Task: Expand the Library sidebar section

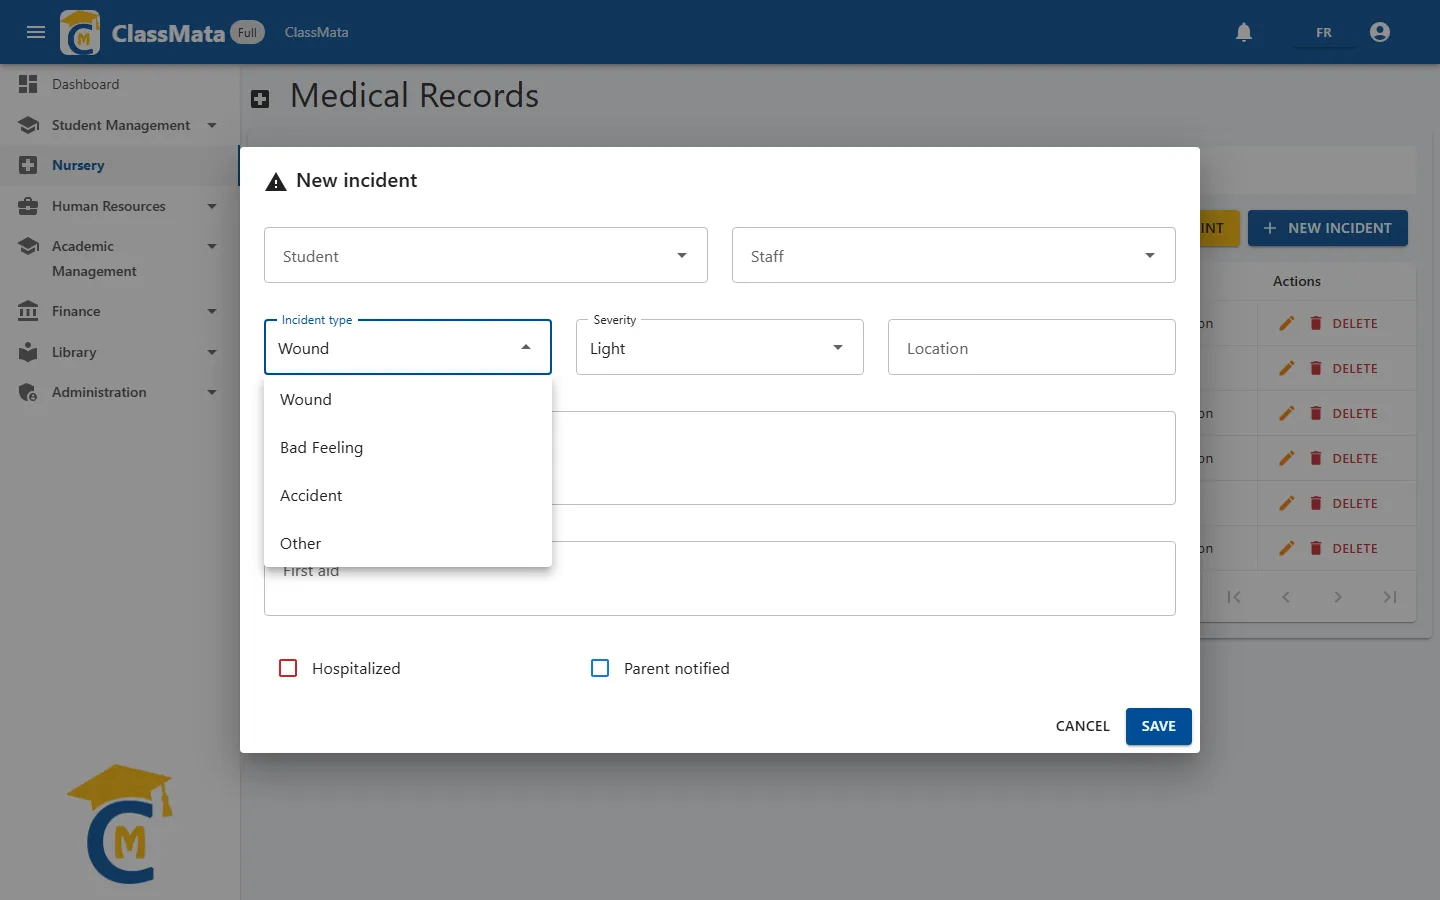Action: click(212, 352)
